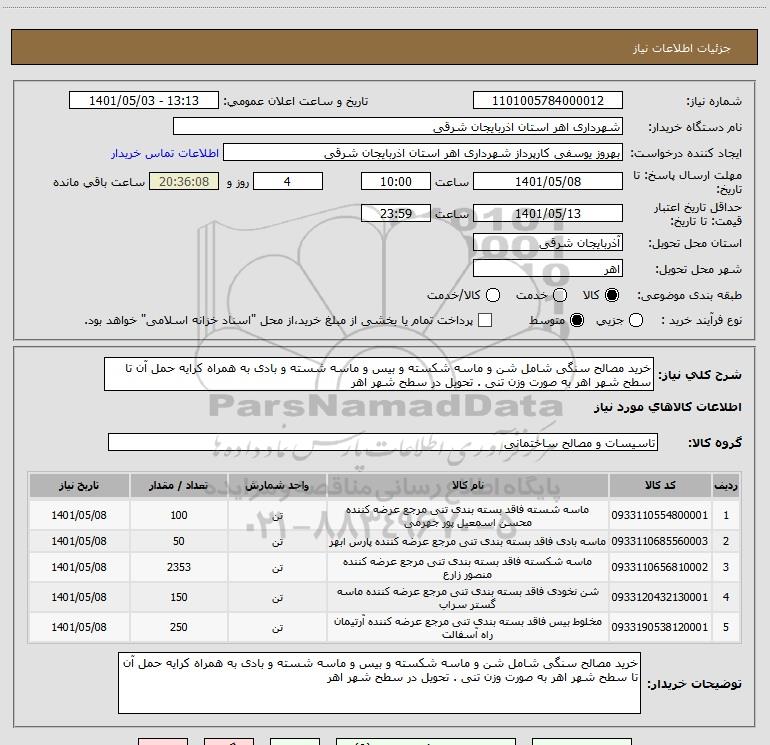Click the delivery city اهر field
The height and width of the screenshot is (745, 770).
coord(548,269)
